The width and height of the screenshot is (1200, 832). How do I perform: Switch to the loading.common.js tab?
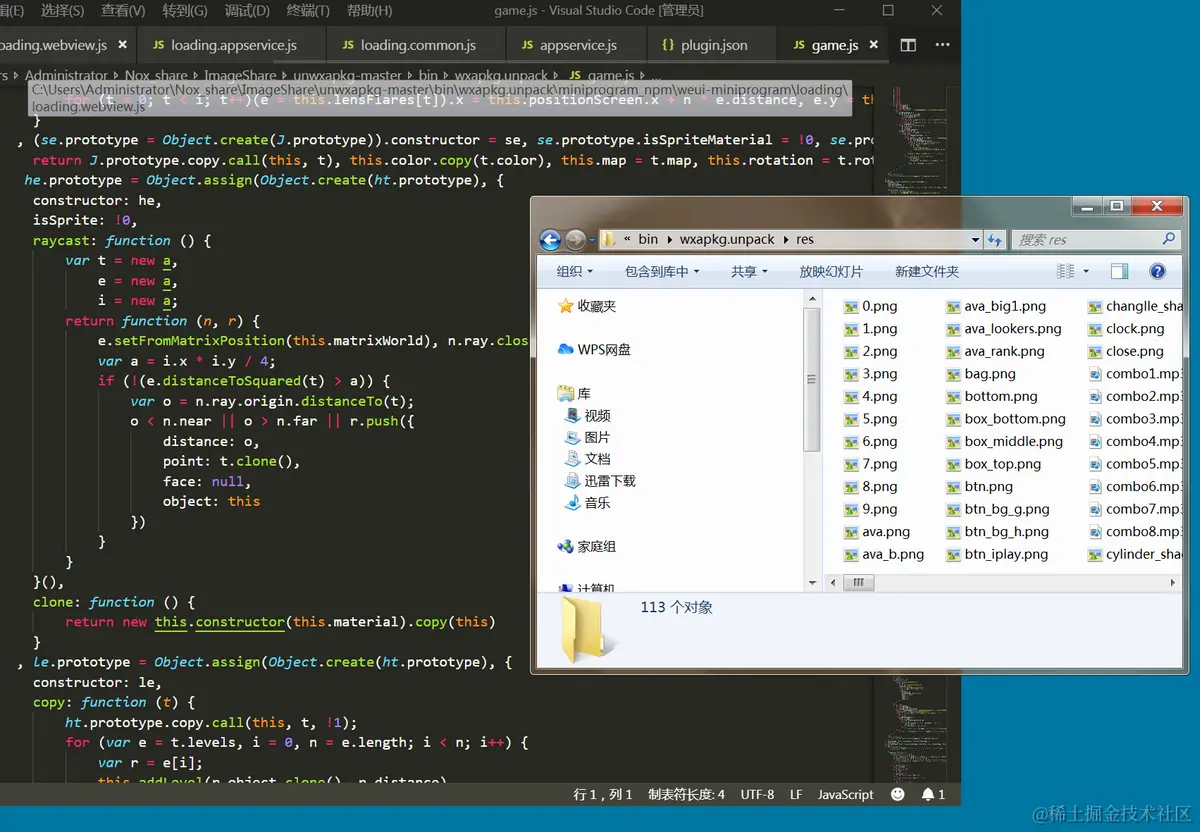point(416,45)
